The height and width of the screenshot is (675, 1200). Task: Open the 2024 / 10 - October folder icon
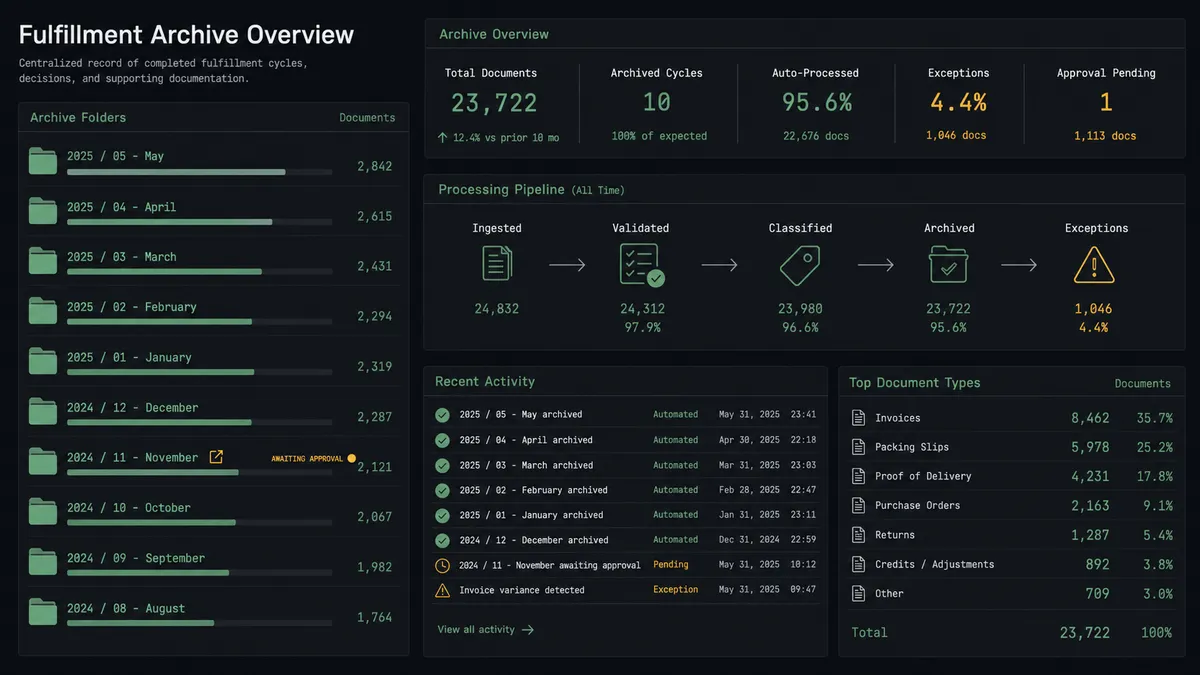[43, 511]
